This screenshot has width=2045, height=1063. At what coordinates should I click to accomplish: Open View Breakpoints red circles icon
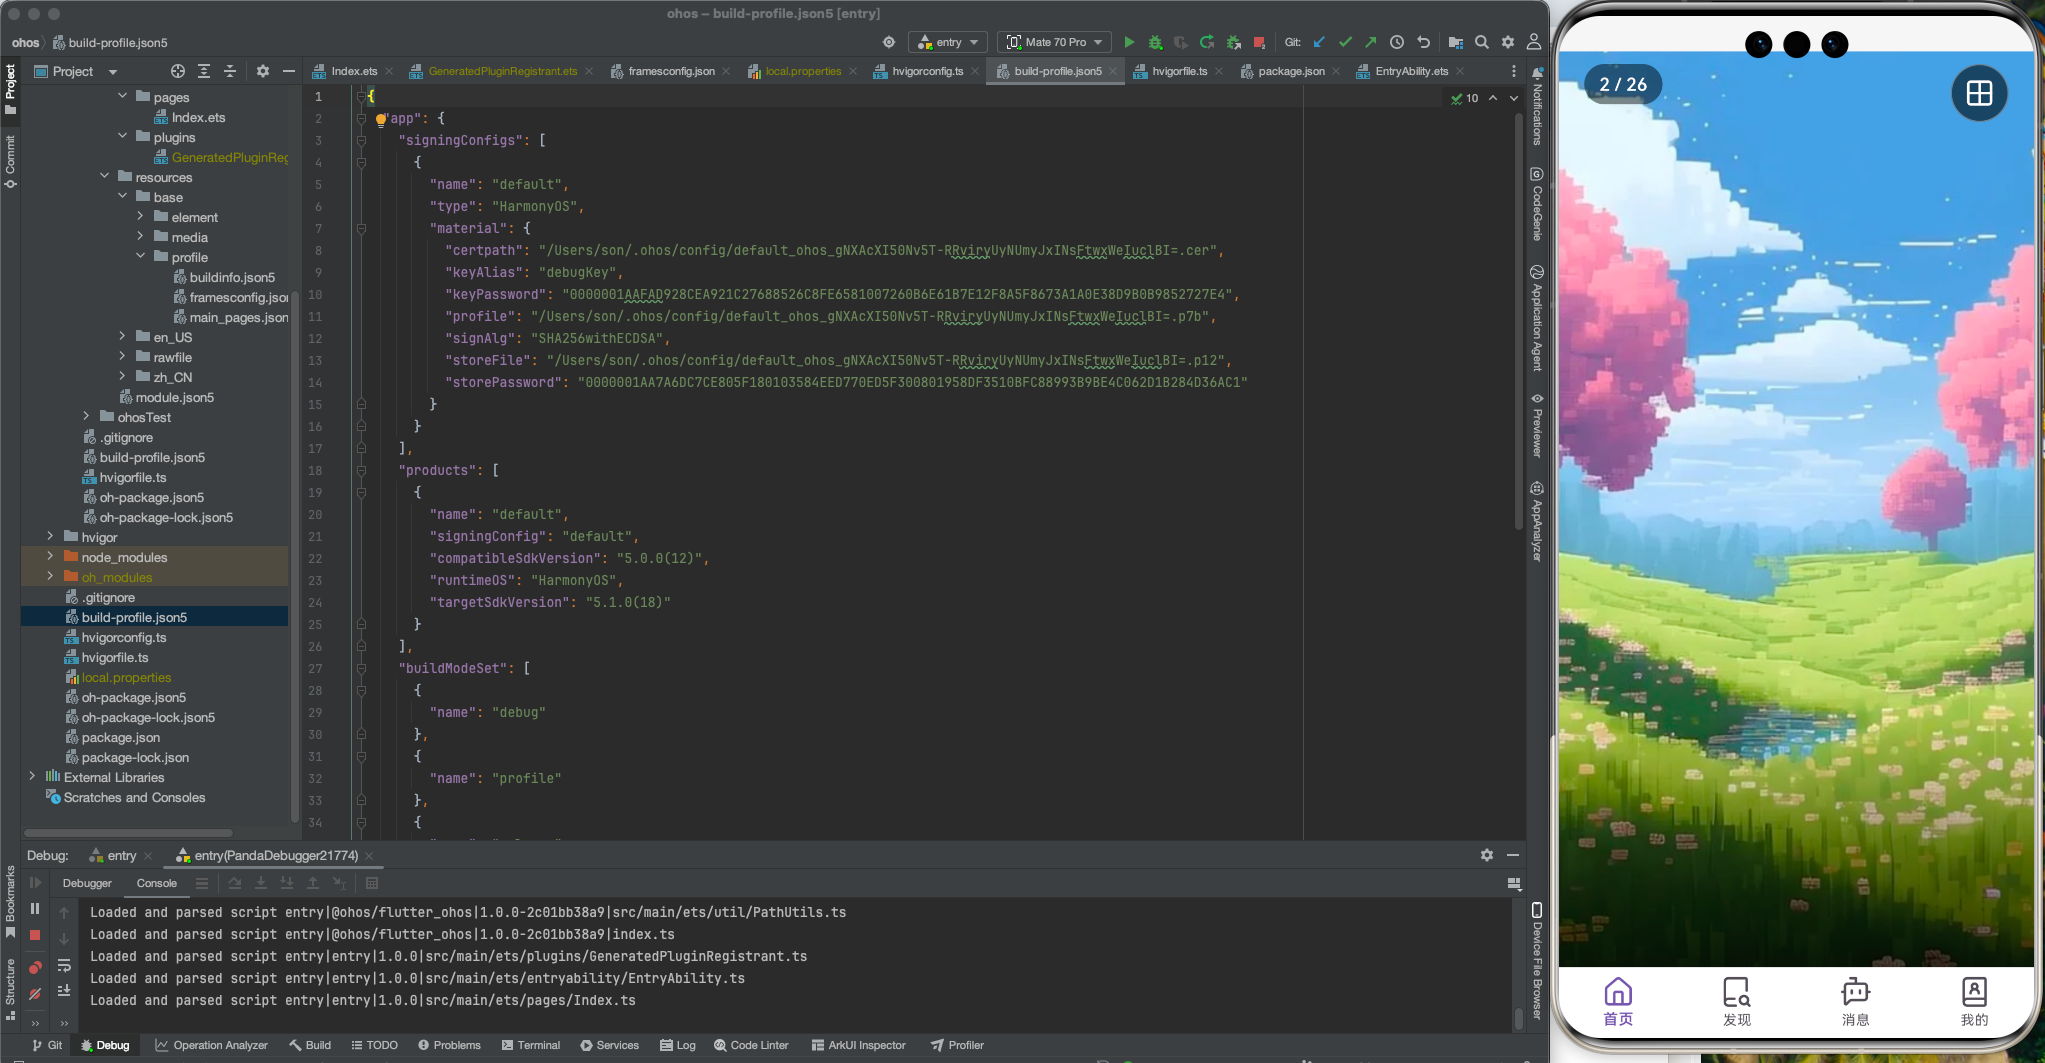(35, 967)
